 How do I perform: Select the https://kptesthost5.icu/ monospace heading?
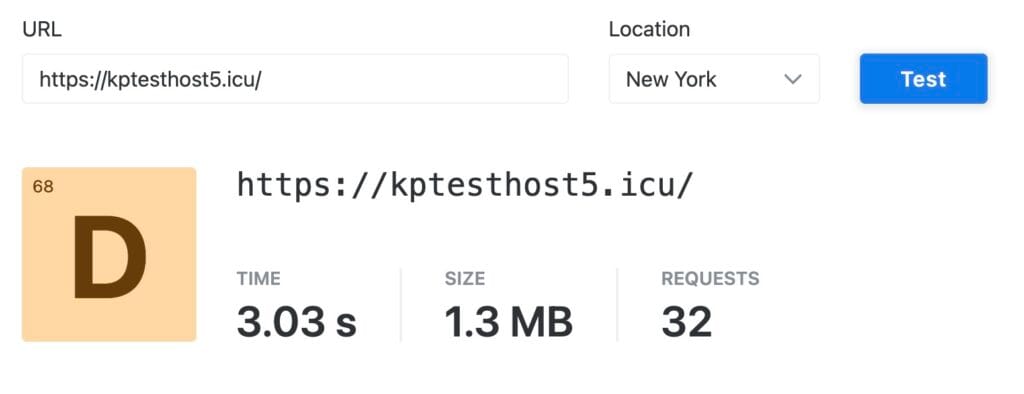coord(464,185)
